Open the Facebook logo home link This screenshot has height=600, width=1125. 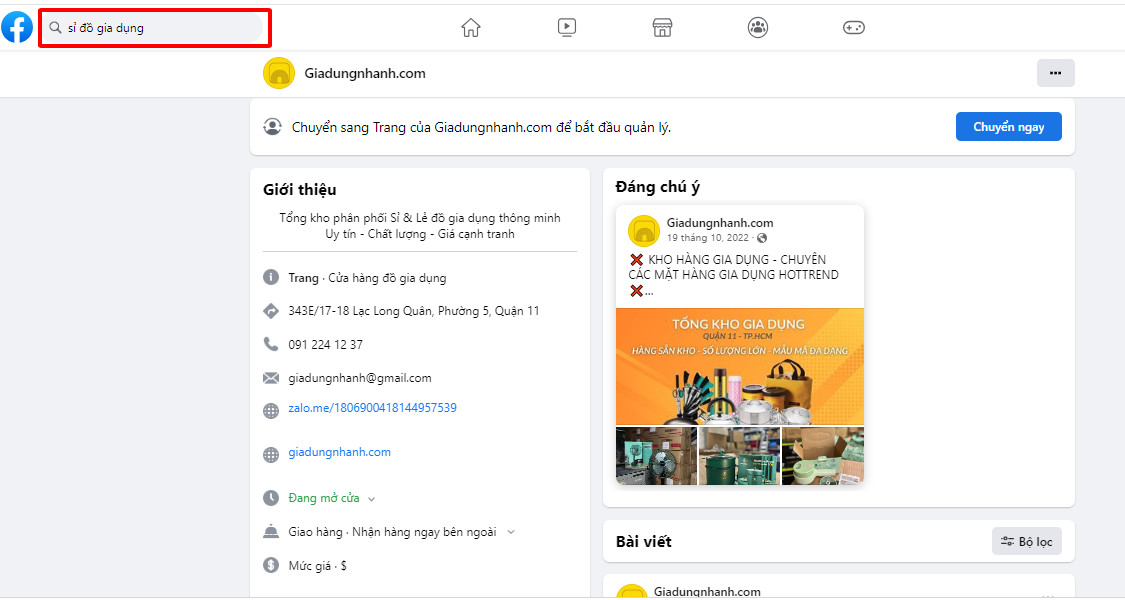tap(17, 27)
